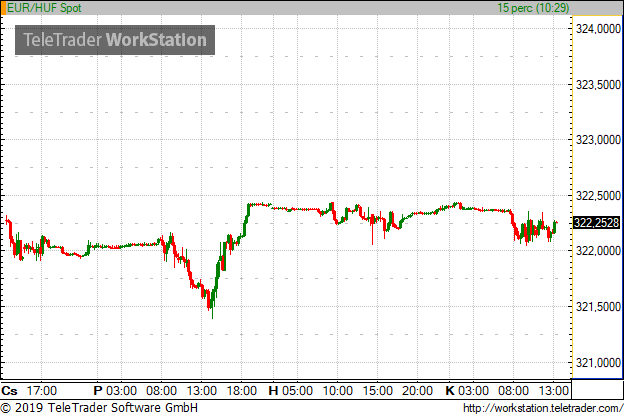Click the orange marker left of EUR/HUF title

click(x=3, y=8)
